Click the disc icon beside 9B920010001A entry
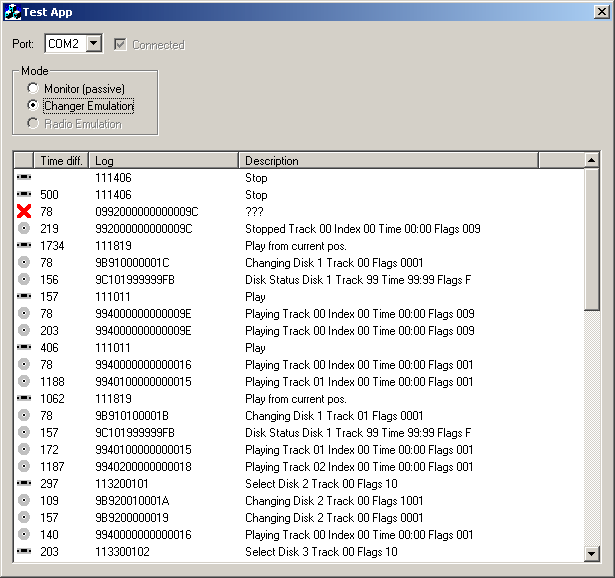Viewport: 615px width, 578px height. click(x=24, y=501)
